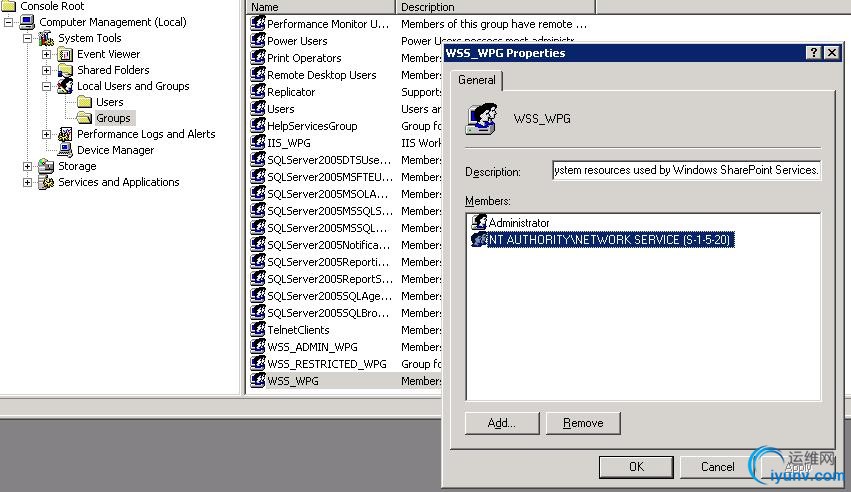Click the Shared Folders icon
Screen dimensions: 851x492
65,70
